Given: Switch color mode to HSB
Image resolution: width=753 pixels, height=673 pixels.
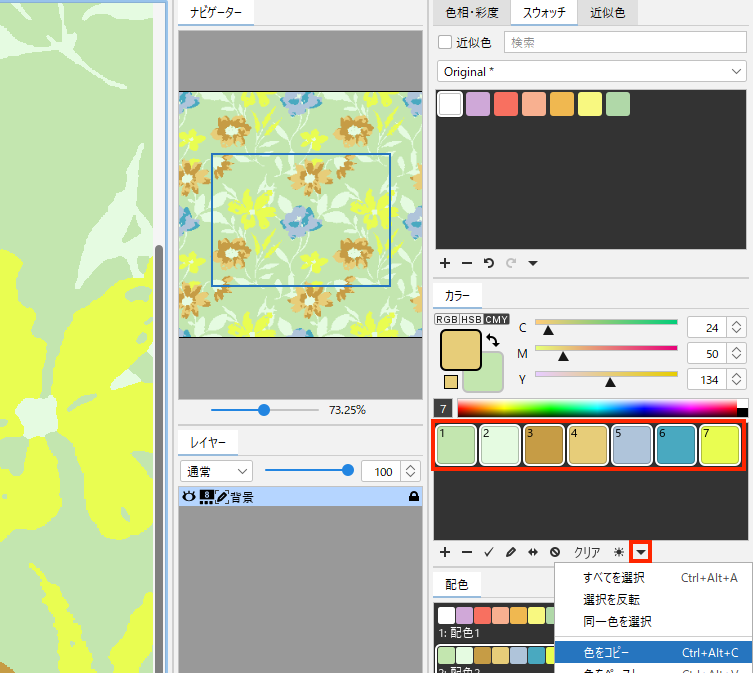Looking at the screenshot, I should coord(472,319).
